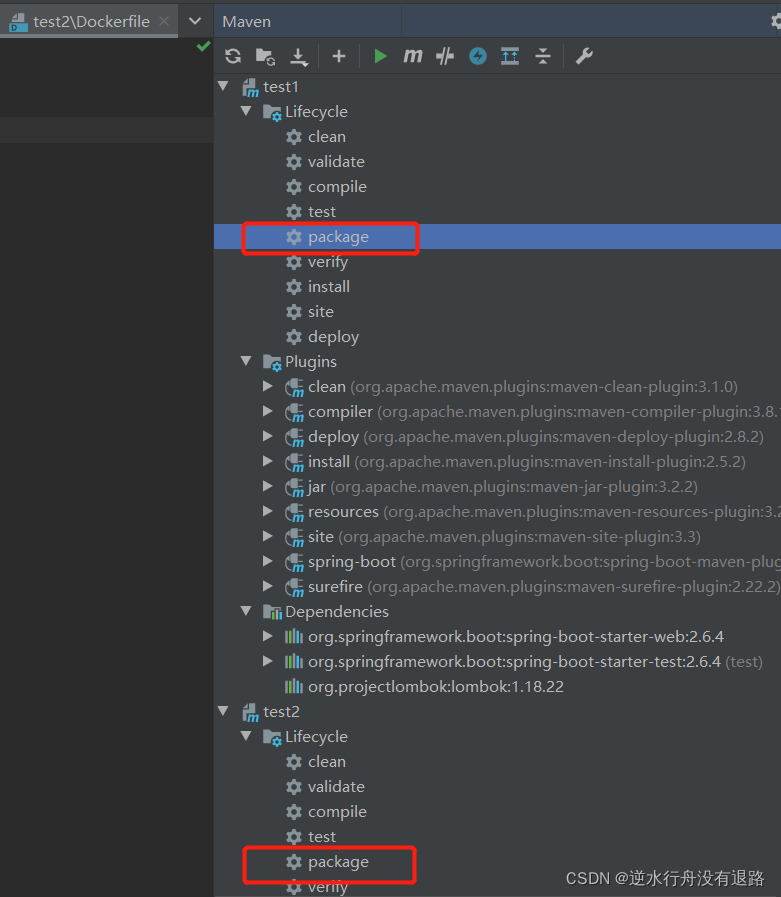
Task: Click the lombok dependency library icon
Action: coord(294,686)
